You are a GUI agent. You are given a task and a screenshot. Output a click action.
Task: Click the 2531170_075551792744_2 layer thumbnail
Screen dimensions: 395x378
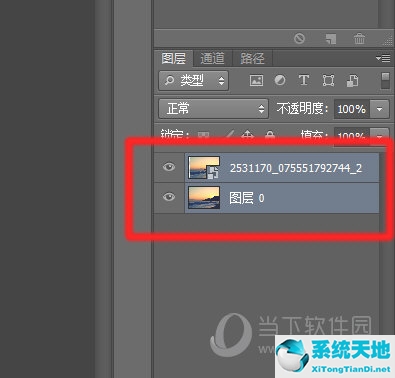pyautogui.click(x=204, y=168)
